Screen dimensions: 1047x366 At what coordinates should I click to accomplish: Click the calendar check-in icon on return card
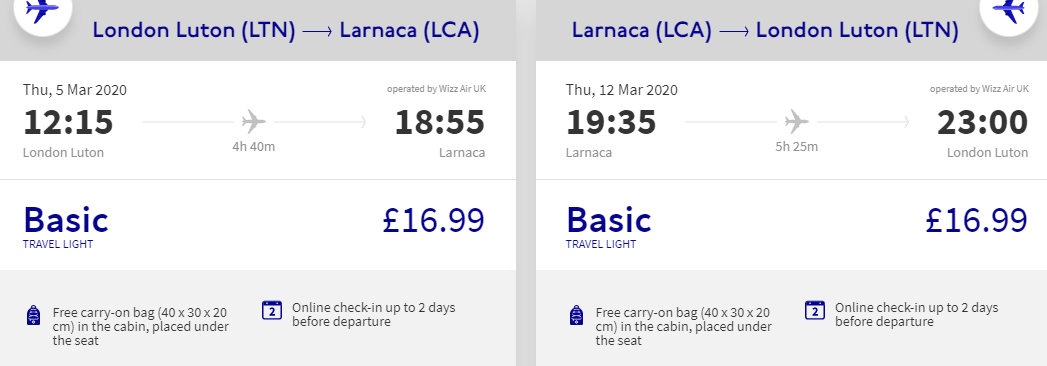click(815, 311)
